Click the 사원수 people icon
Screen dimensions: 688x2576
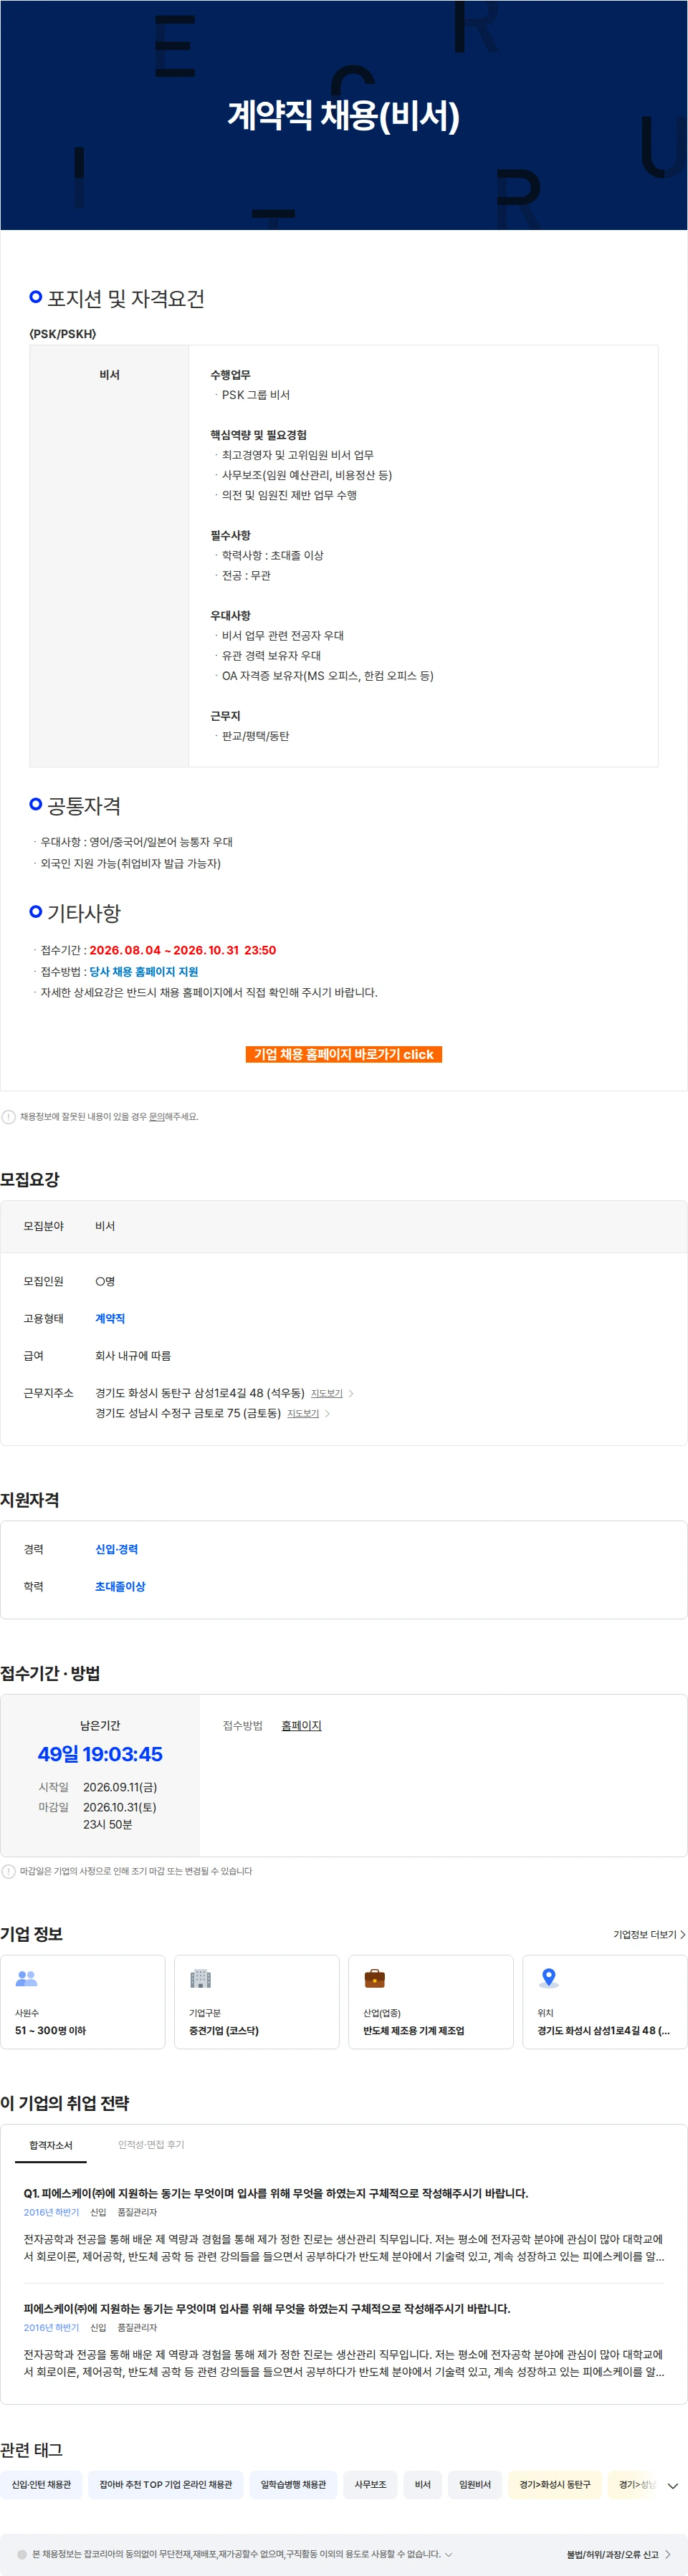coord(27,1978)
